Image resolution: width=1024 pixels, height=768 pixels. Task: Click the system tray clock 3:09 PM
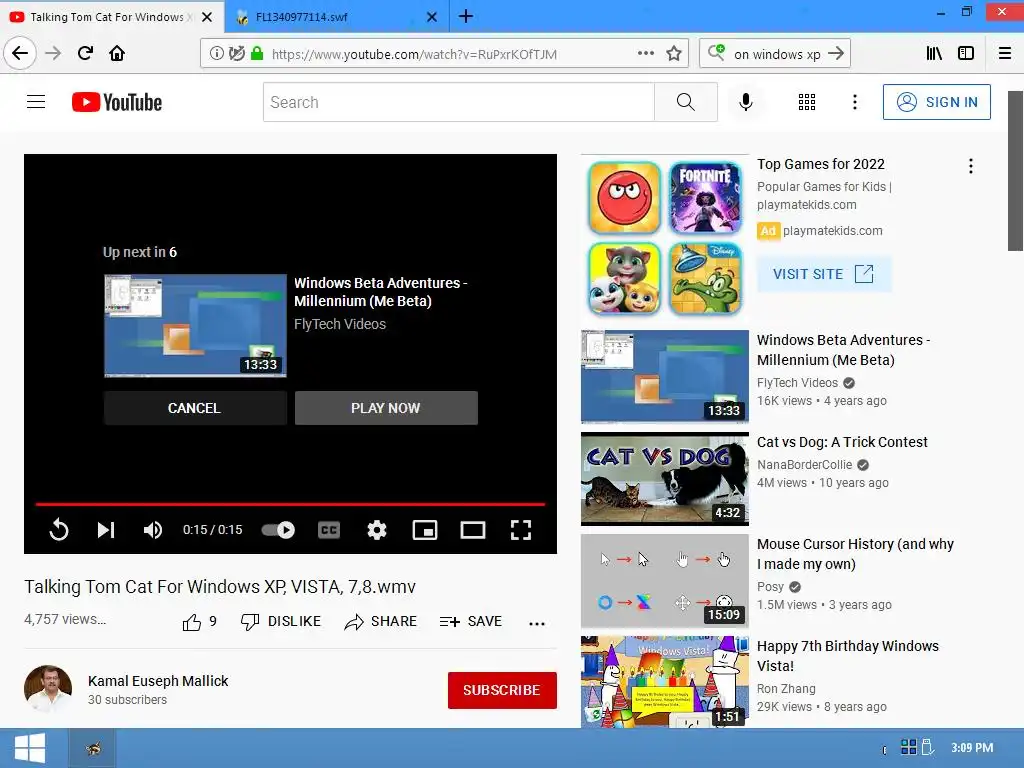[x=972, y=748]
